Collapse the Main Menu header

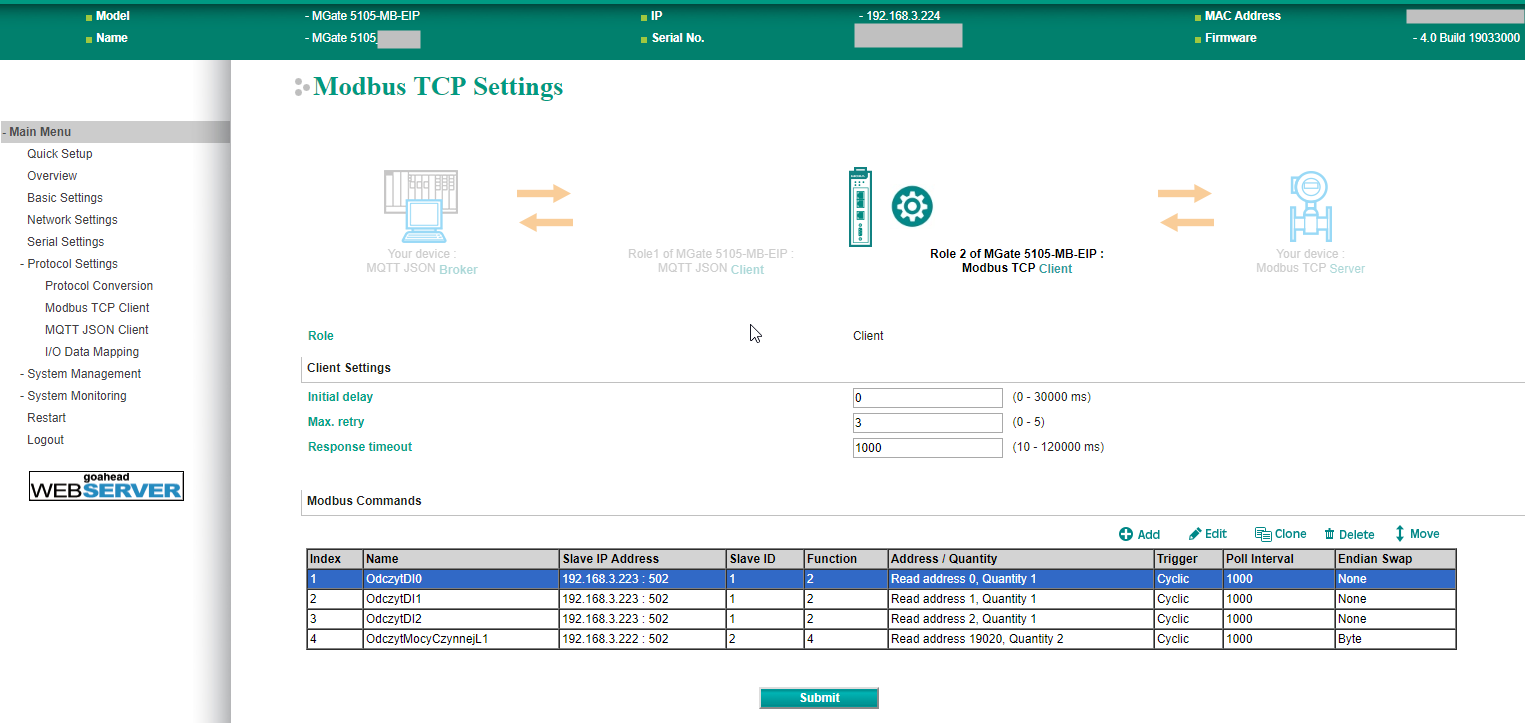115,132
